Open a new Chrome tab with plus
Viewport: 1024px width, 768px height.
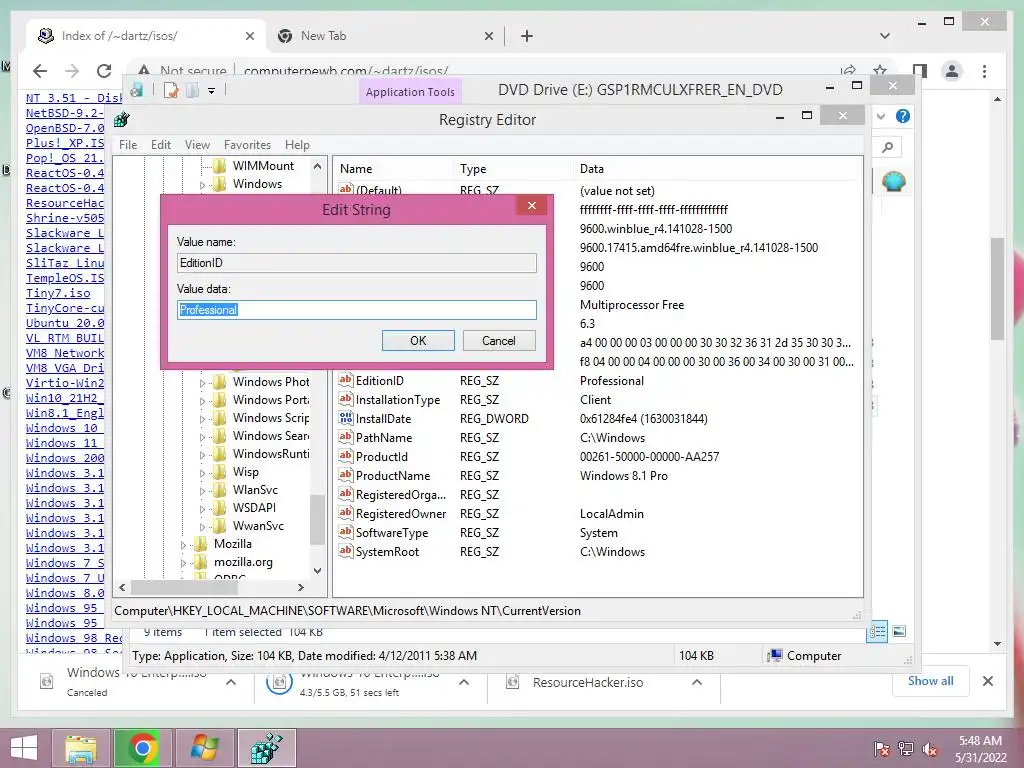(527, 36)
